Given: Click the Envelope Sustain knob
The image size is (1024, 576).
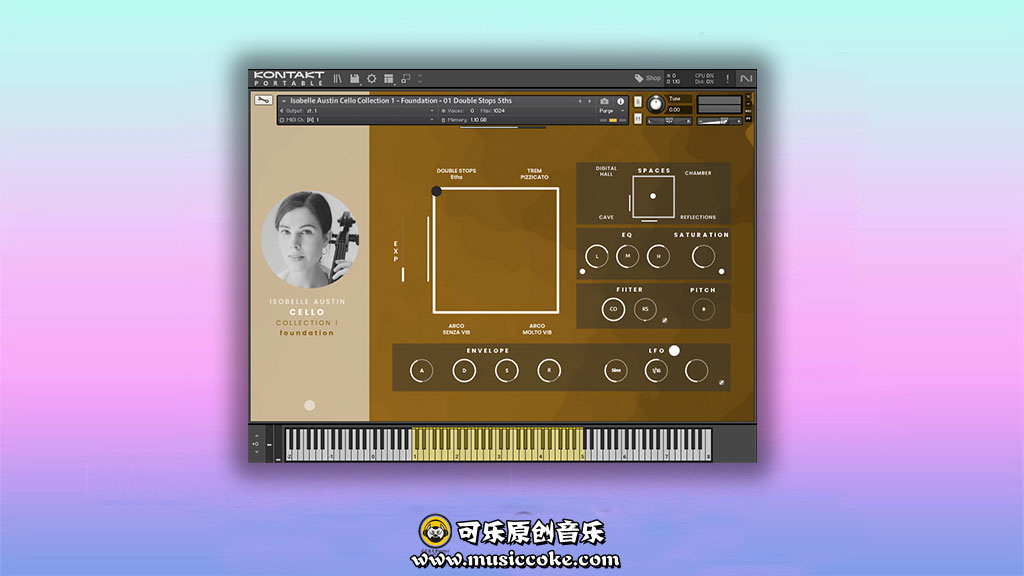Looking at the screenshot, I should pos(507,371).
